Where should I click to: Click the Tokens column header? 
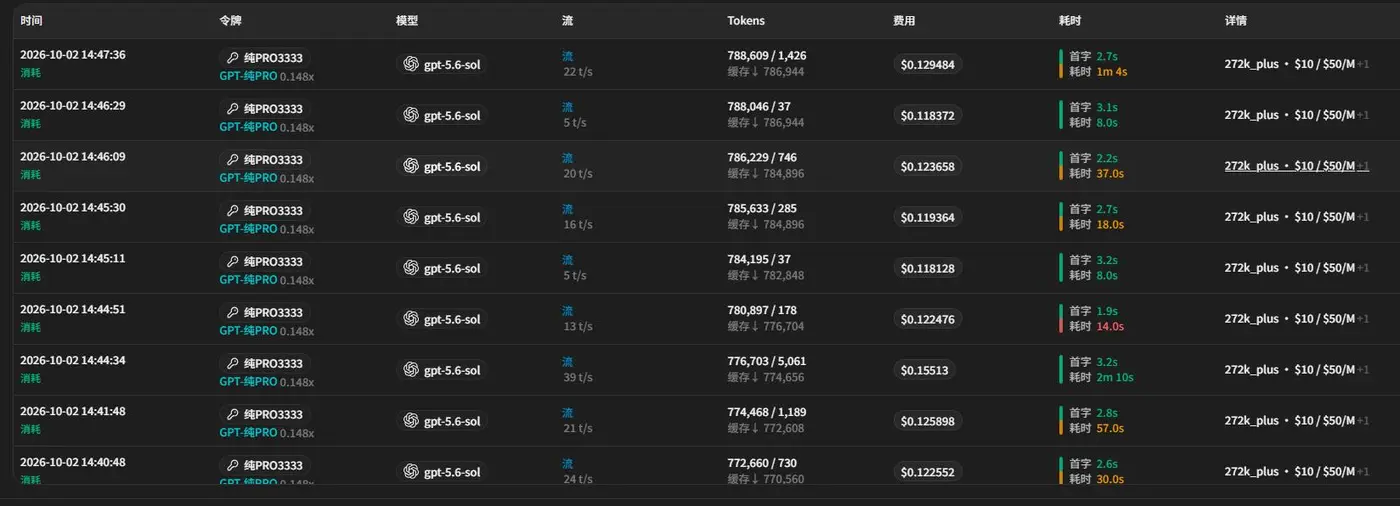point(746,21)
